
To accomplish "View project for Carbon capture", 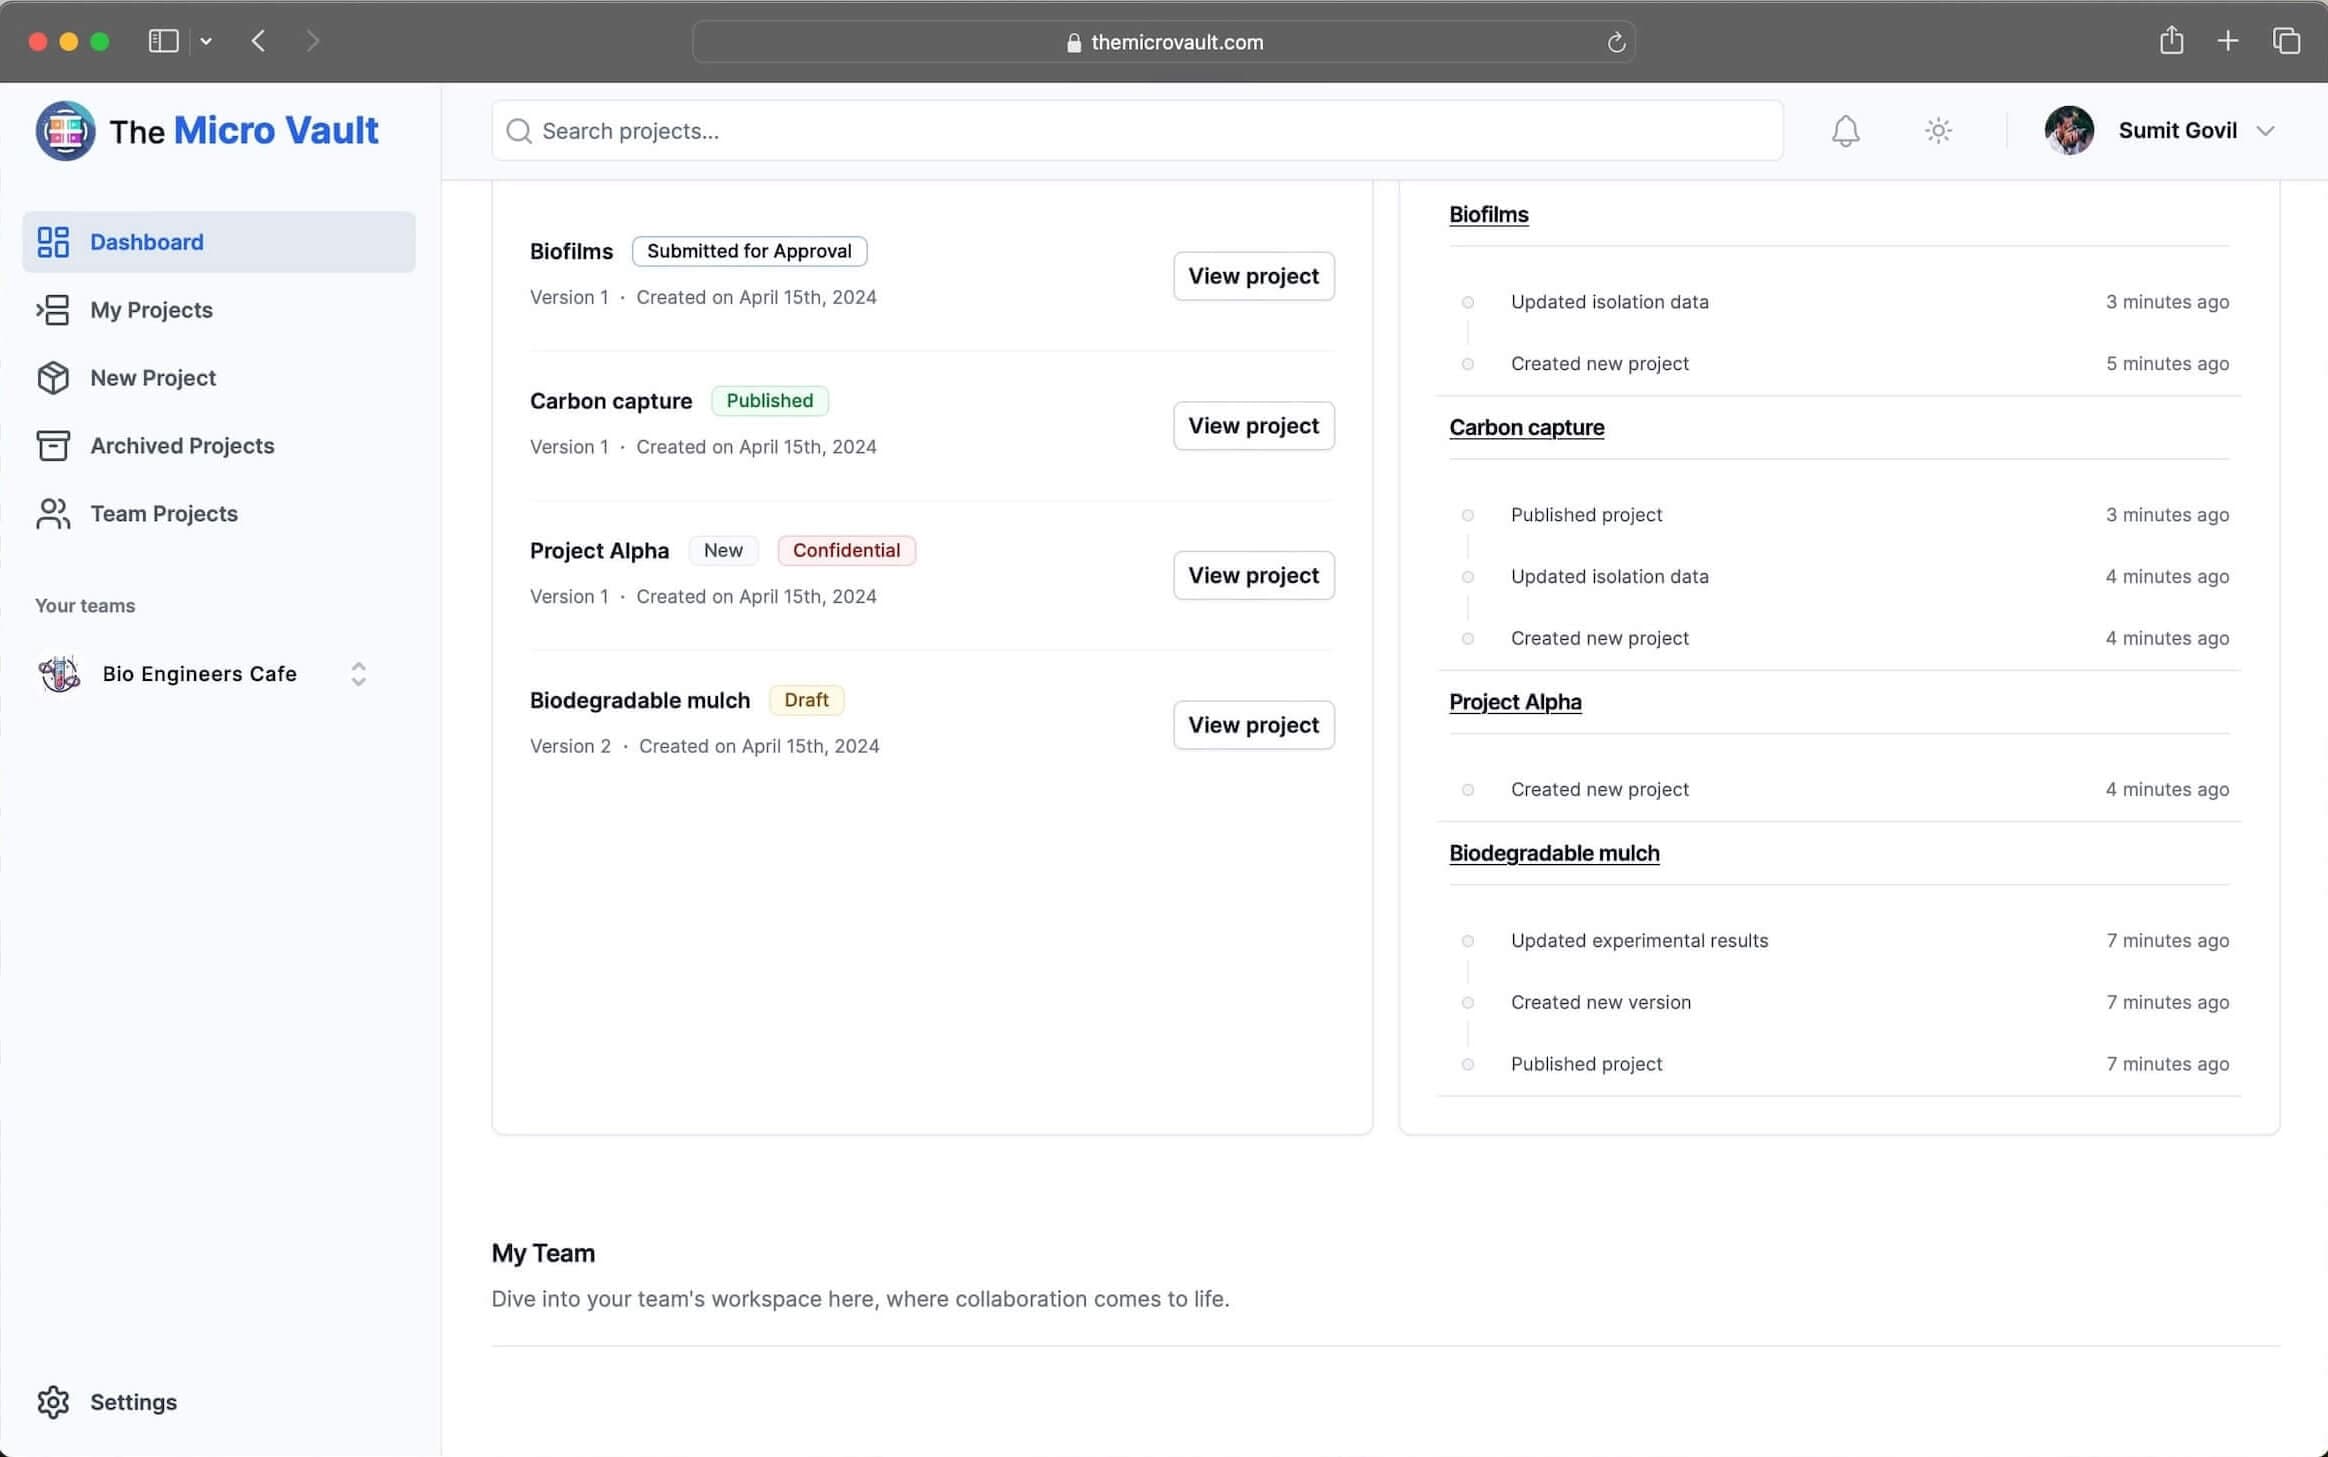I will point(1253,426).
